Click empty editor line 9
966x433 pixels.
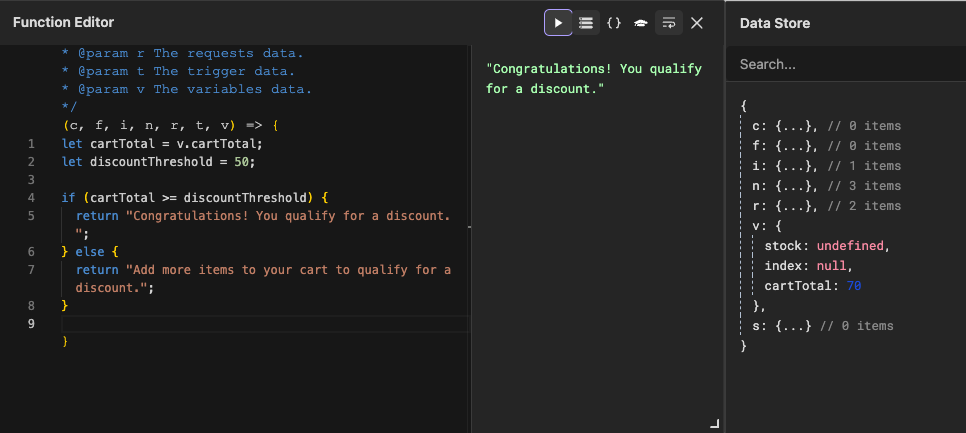(x=265, y=323)
